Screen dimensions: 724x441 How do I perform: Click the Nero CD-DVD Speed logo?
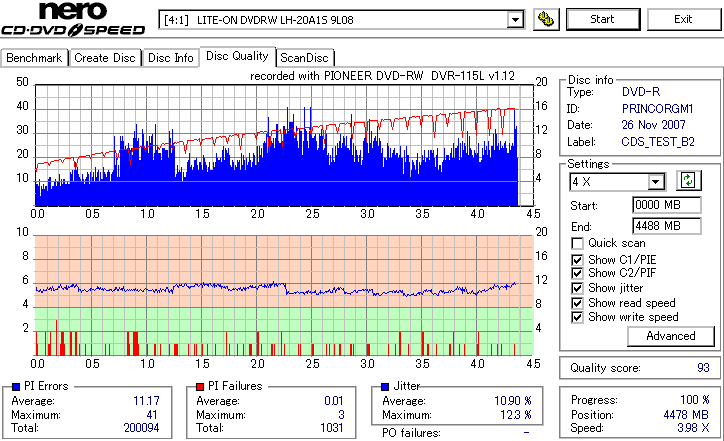click(73, 19)
